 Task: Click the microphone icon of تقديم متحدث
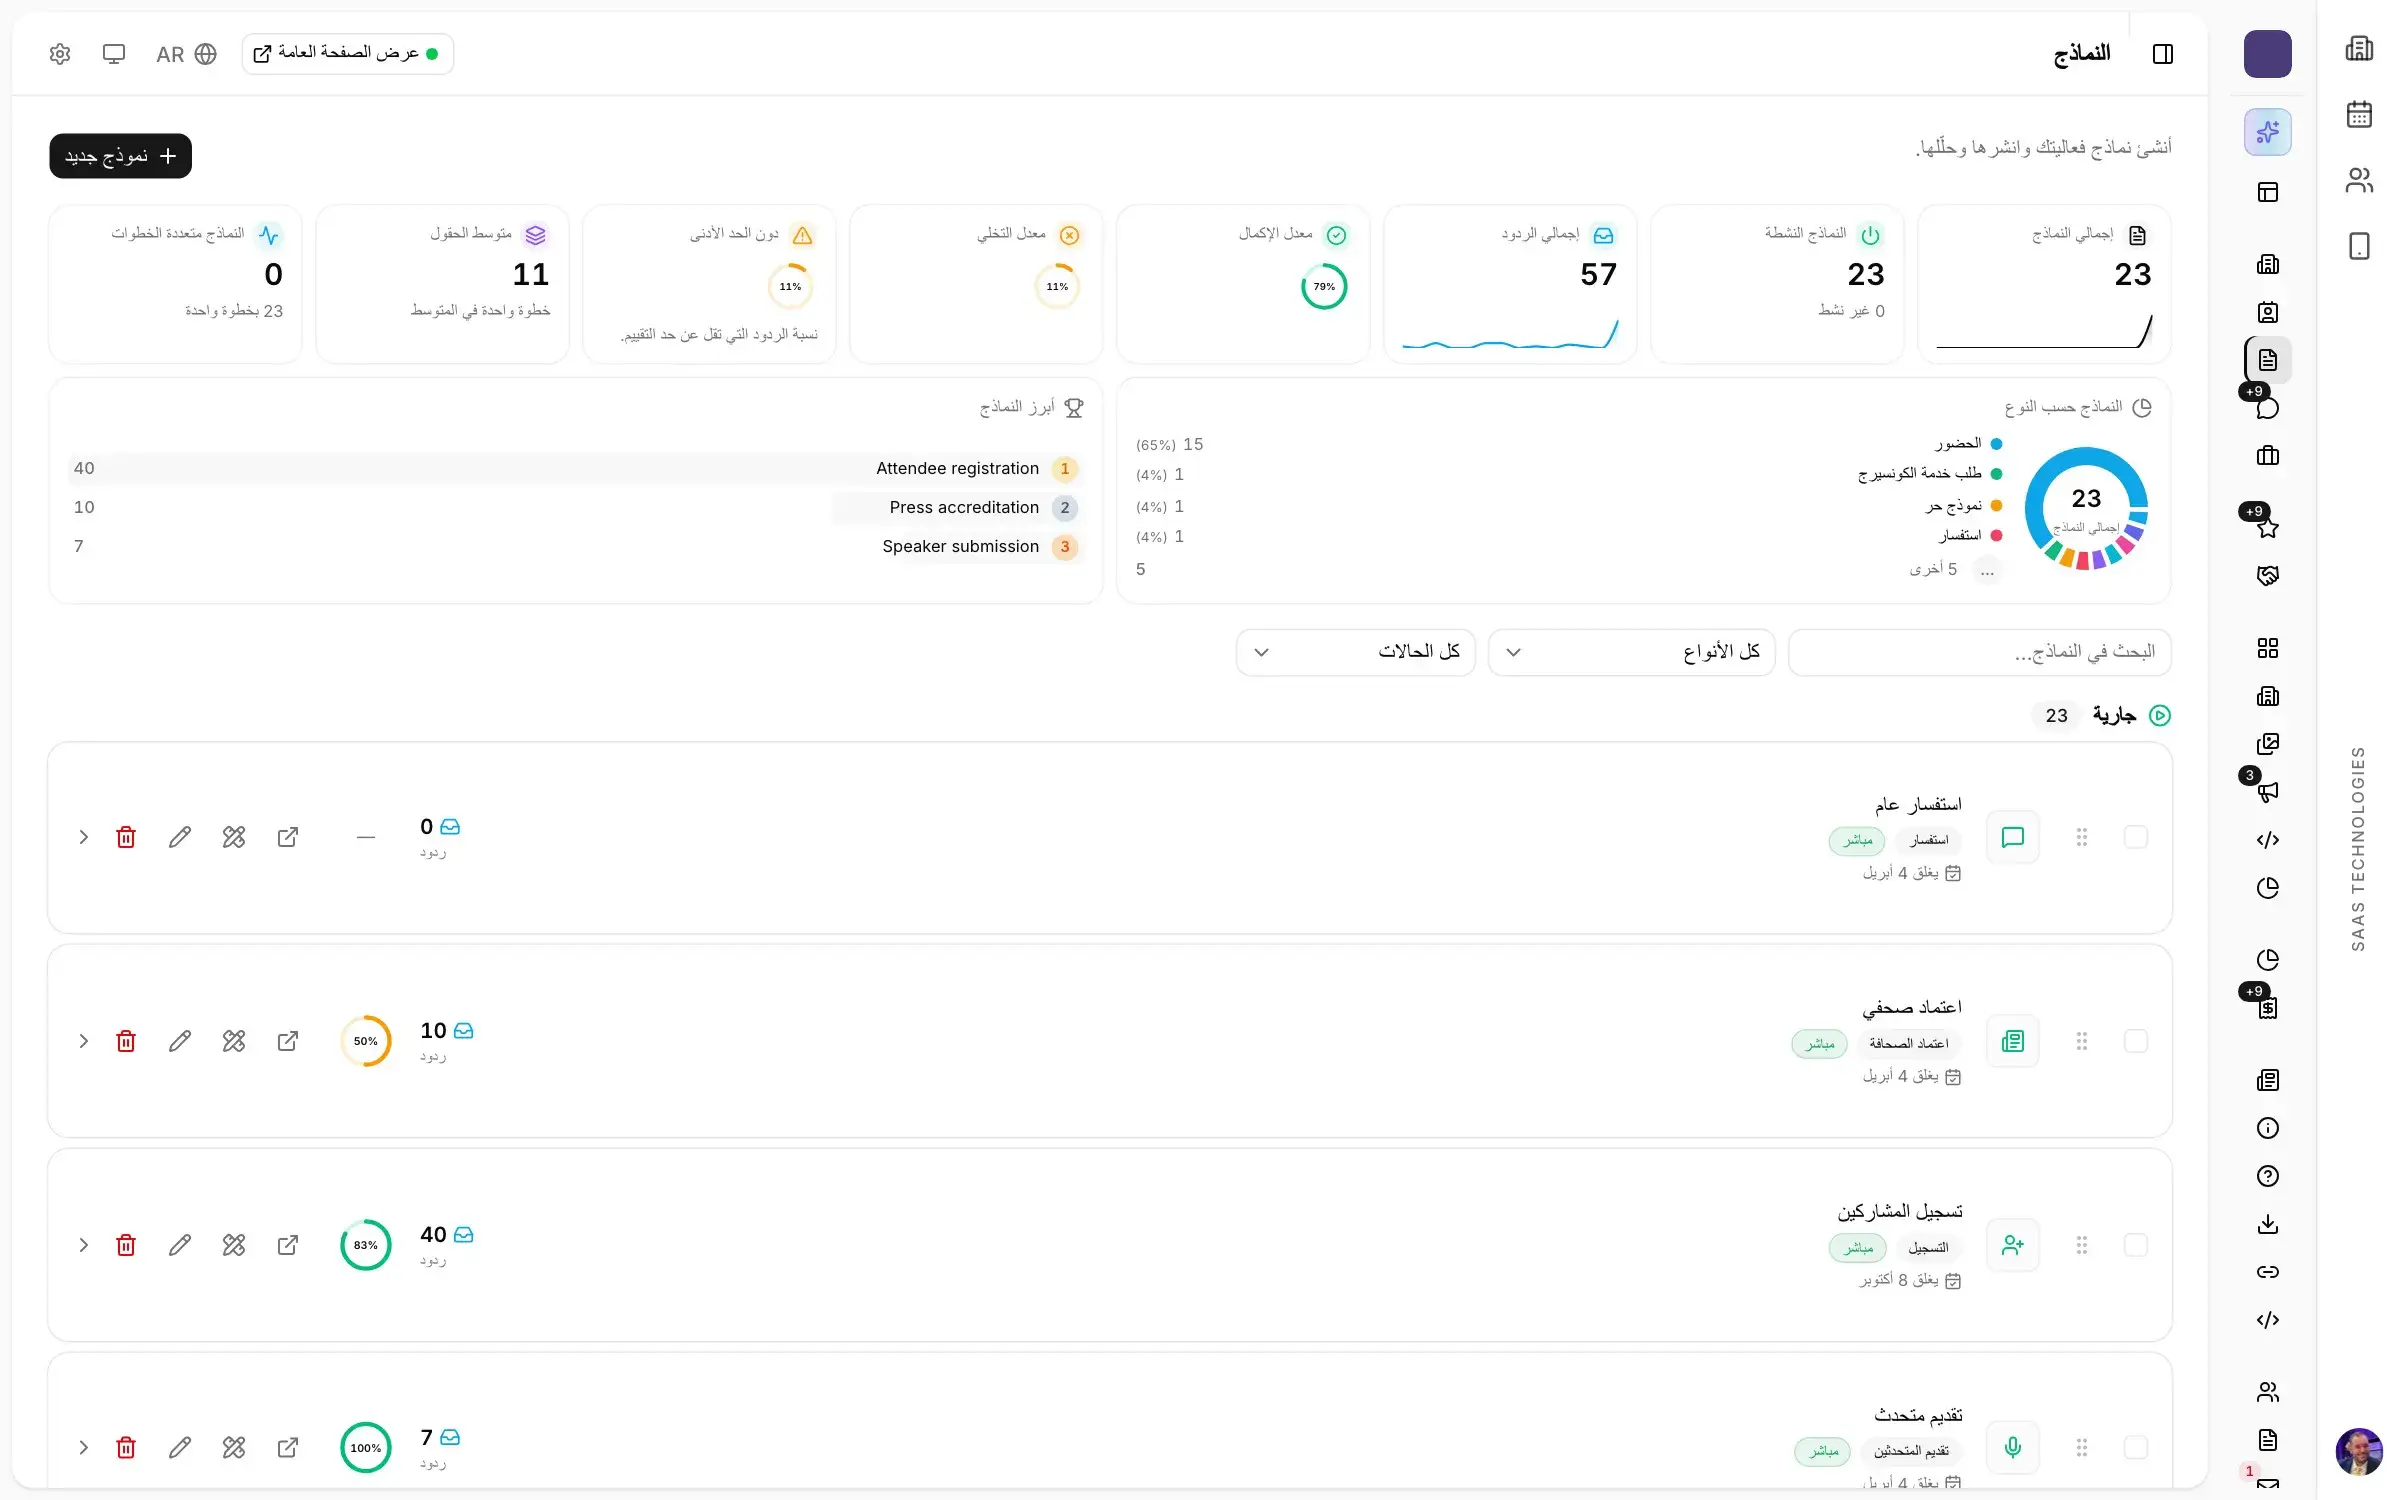pos(2013,1447)
